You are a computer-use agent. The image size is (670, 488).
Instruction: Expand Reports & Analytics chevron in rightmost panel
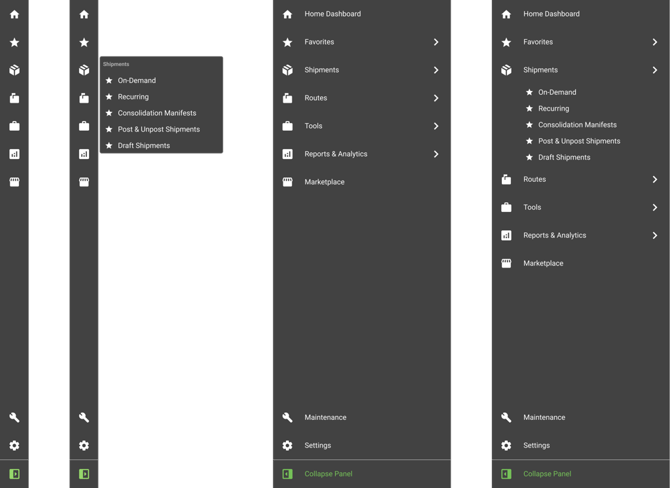click(x=654, y=235)
